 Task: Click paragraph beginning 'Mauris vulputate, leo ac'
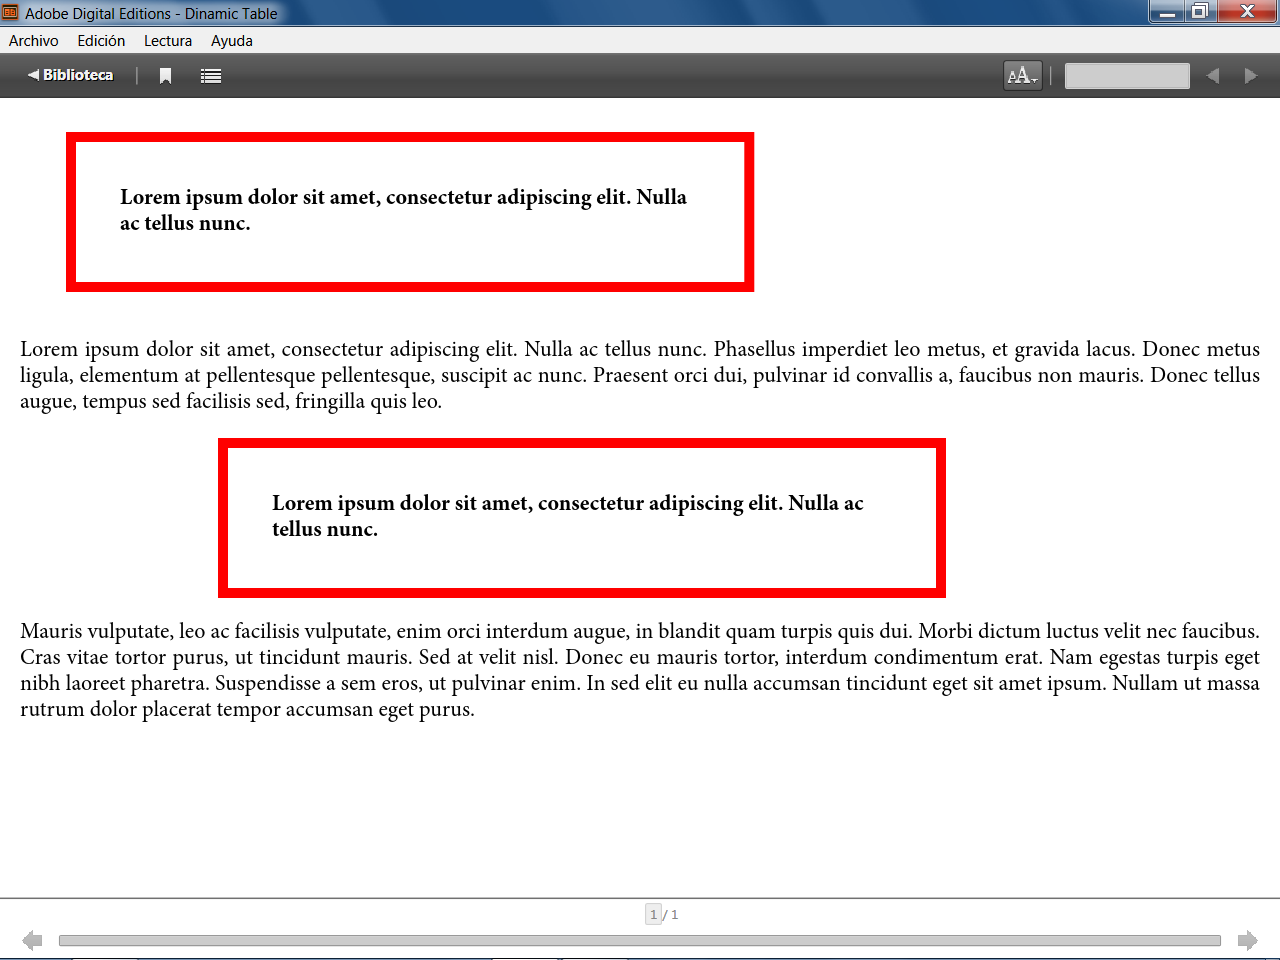[640, 670]
